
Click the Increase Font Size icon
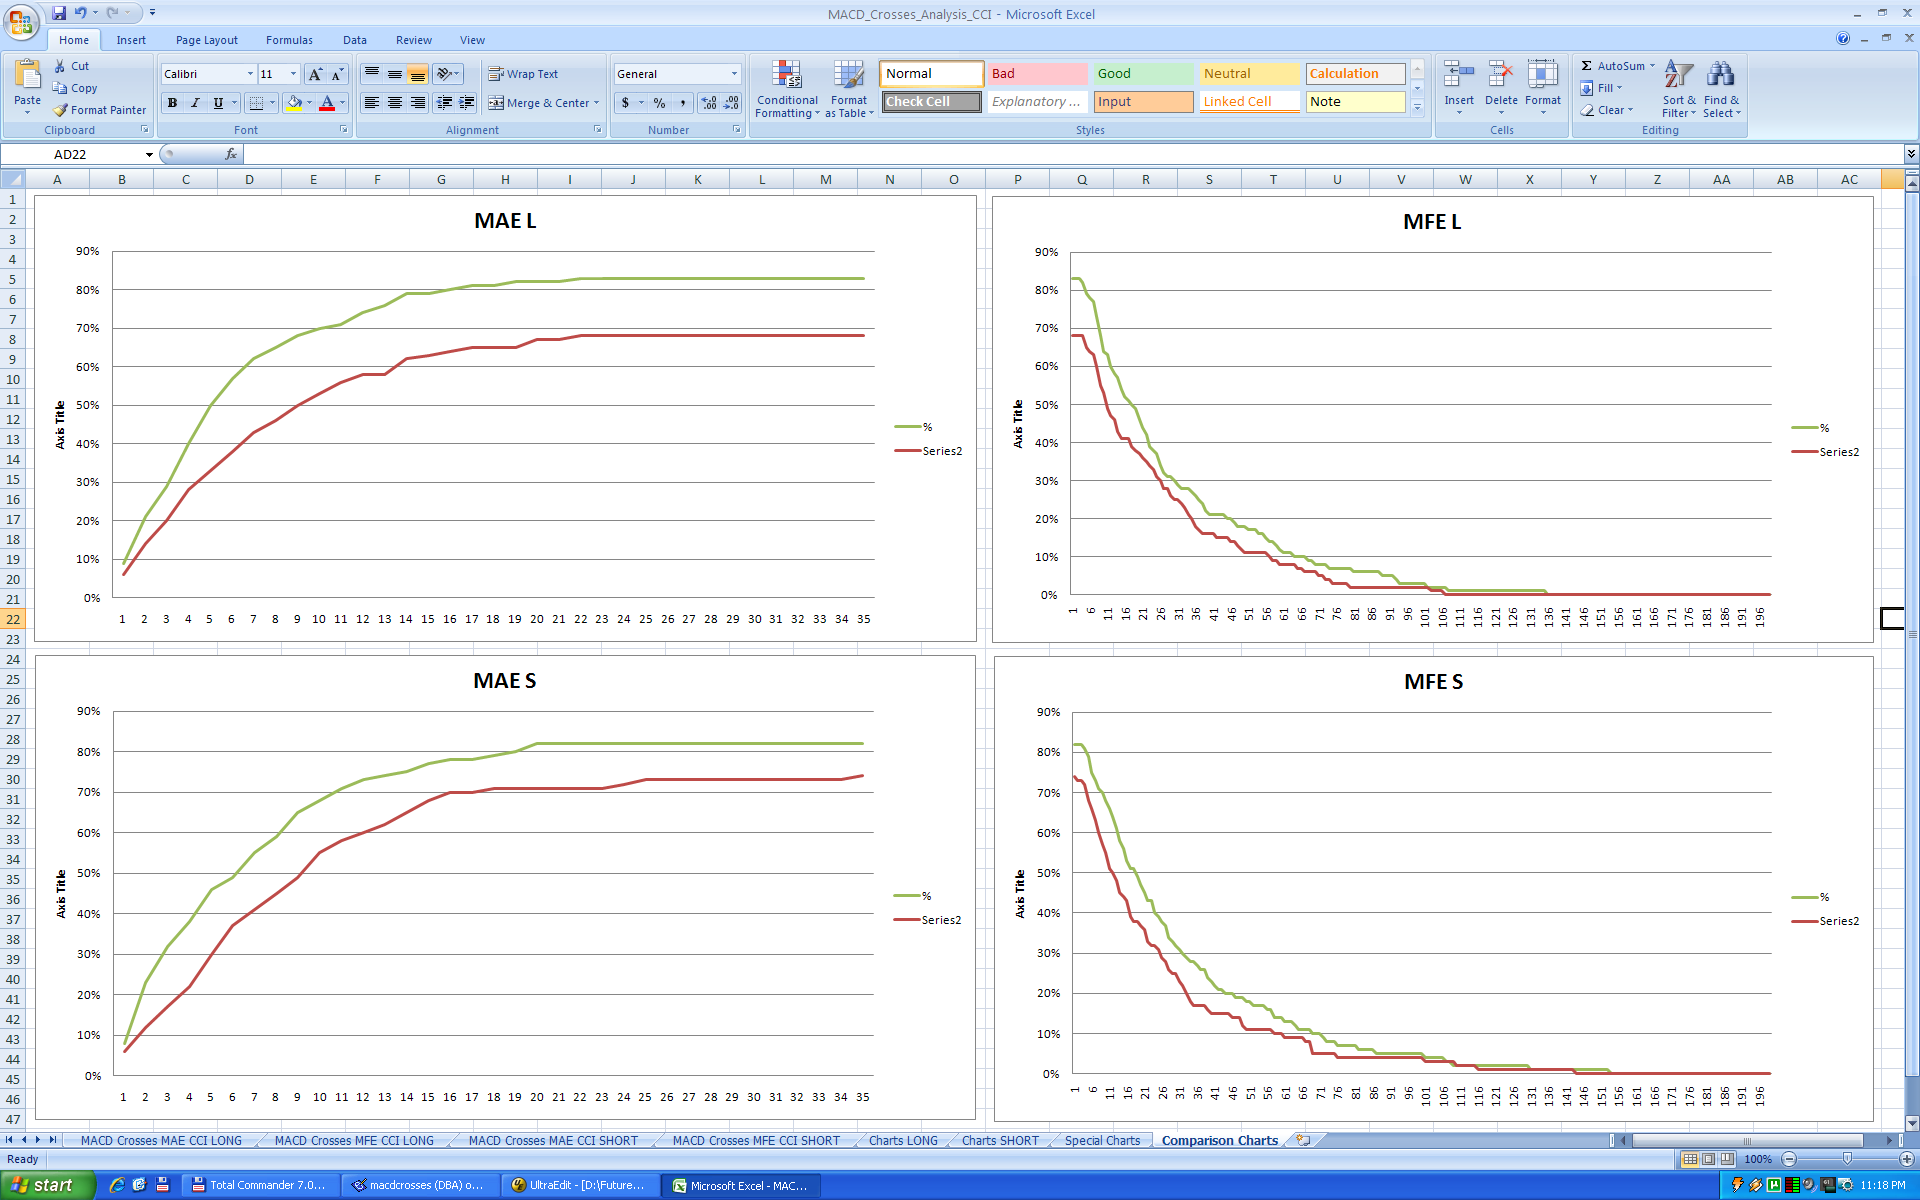point(316,74)
